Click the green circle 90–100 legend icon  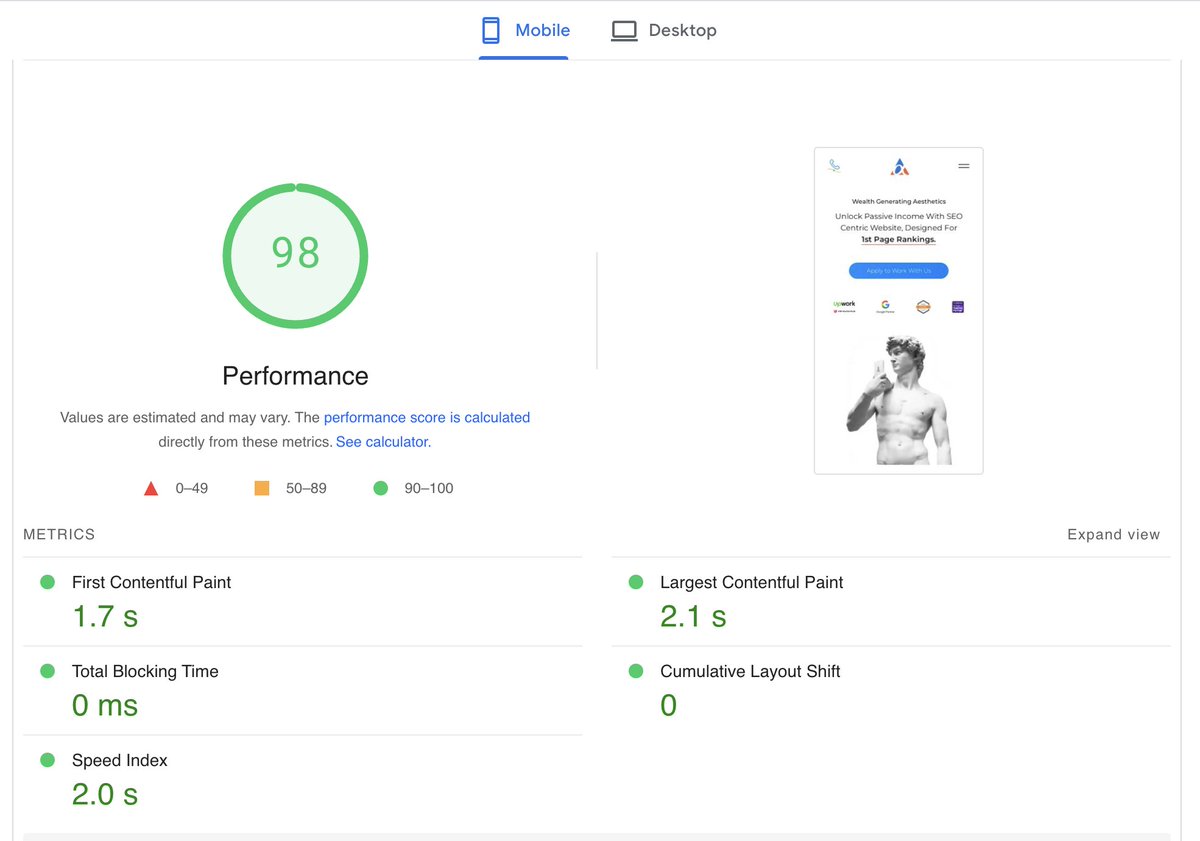pos(380,489)
